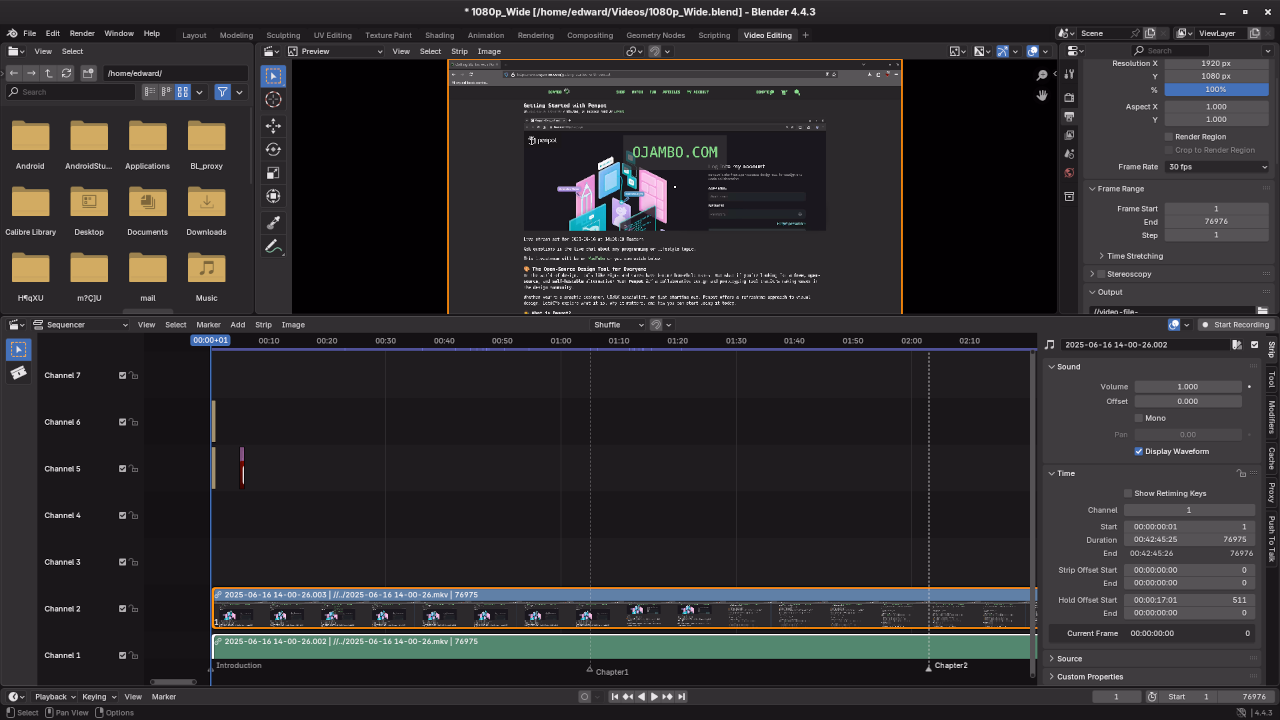This screenshot has height=720, width=1280.
Task: Select the Select Box tool in preview toolbar
Action: point(273,76)
